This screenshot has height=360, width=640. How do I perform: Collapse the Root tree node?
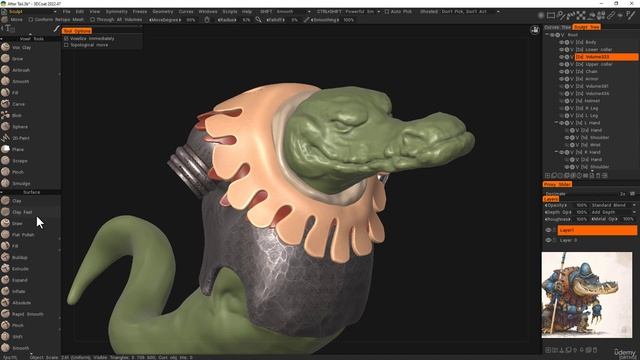(547, 35)
